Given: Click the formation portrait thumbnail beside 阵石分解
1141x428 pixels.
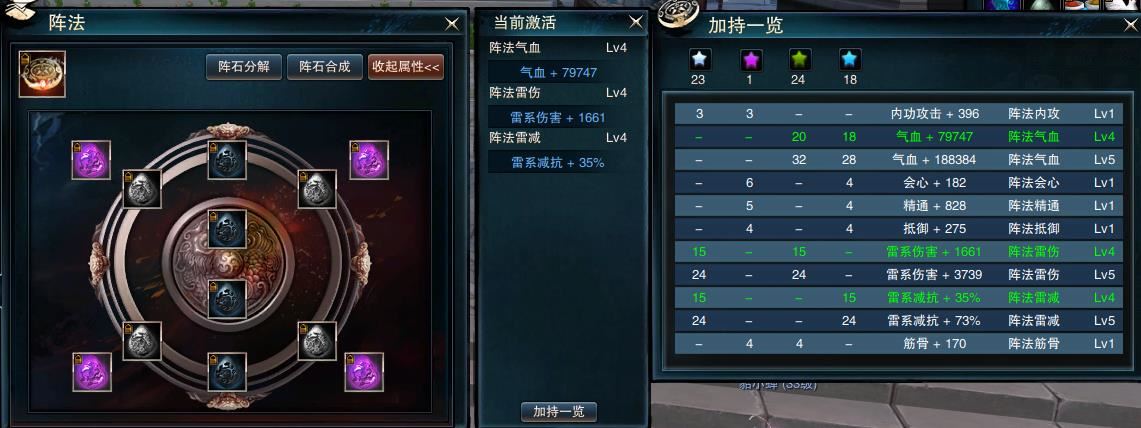Looking at the screenshot, I should pos(42,74).
